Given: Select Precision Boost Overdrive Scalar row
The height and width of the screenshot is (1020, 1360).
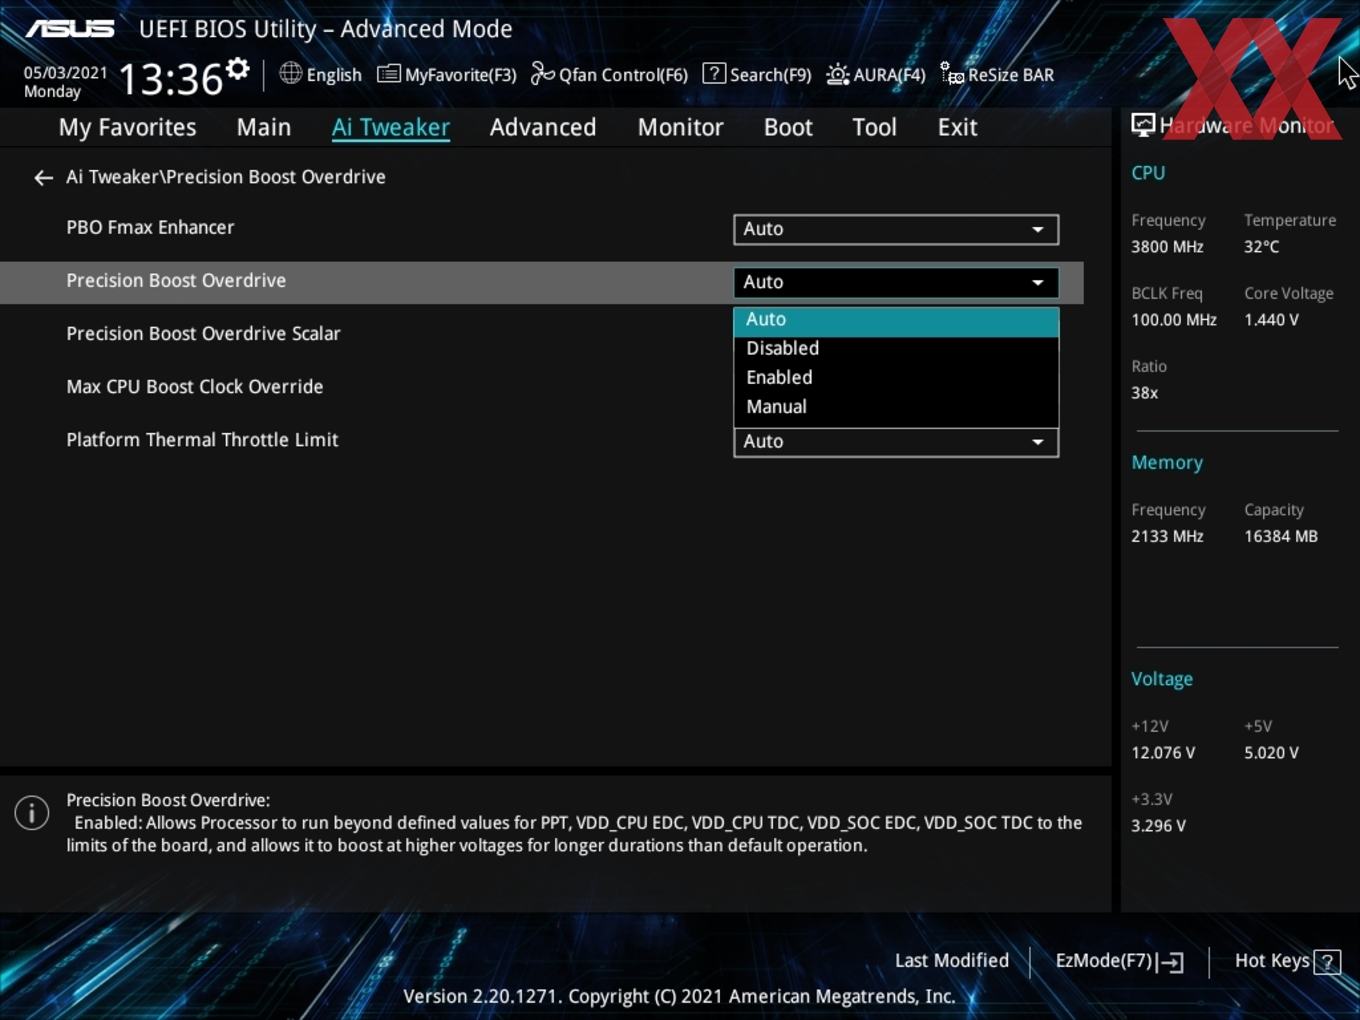Looking at the screenshot, I should pyautogui.click(x=203, y=334).
